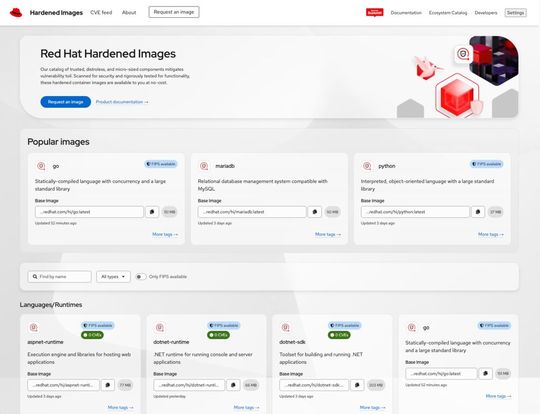
Task: Click the search magnifier icon
Action: point(35,277)
